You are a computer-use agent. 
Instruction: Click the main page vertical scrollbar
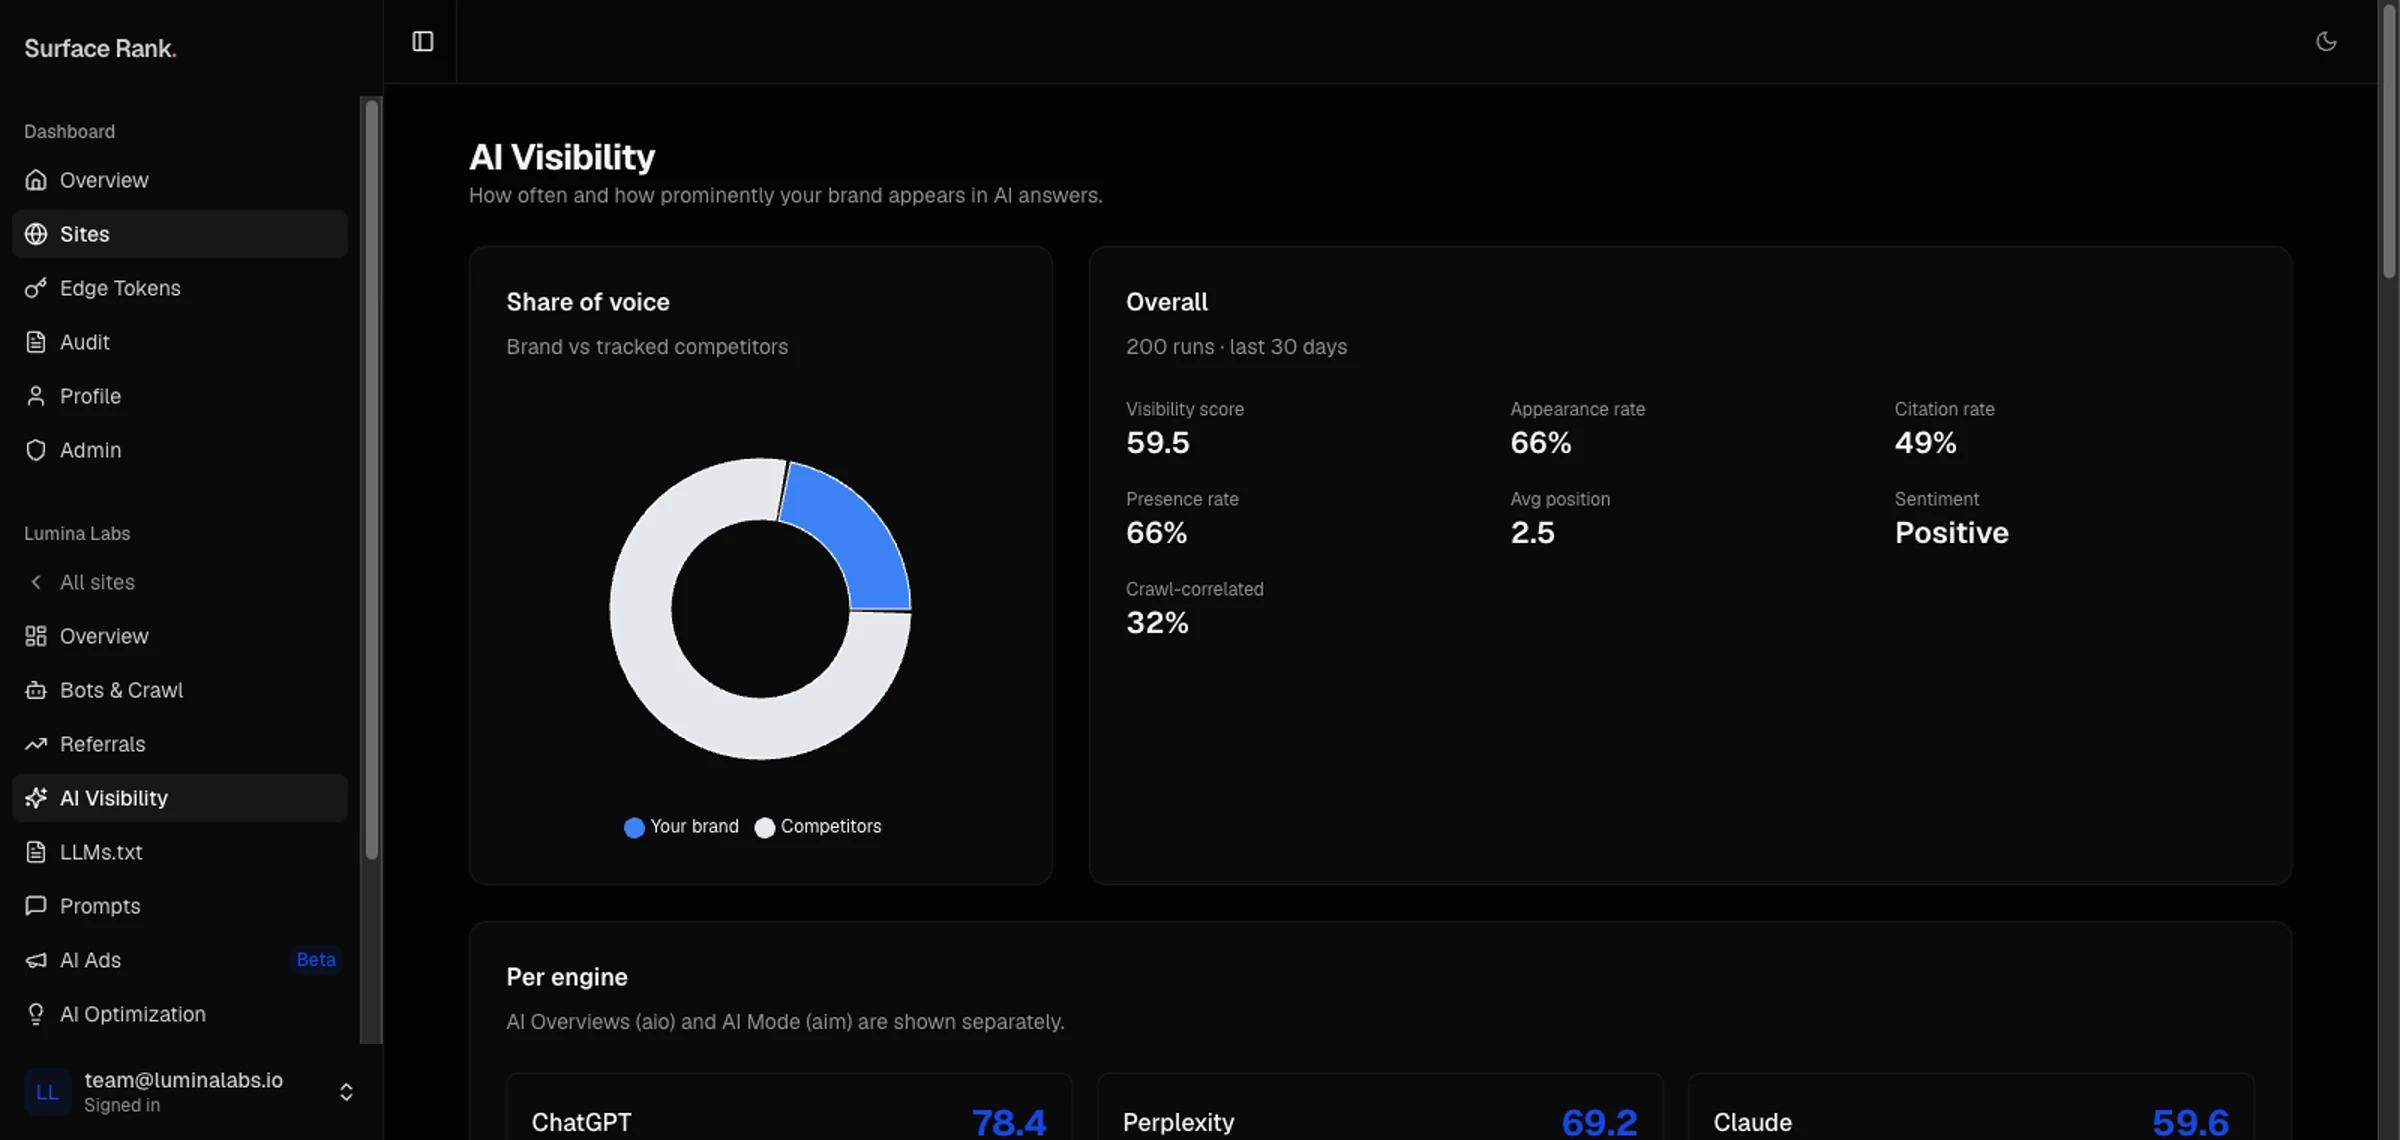2389,140
